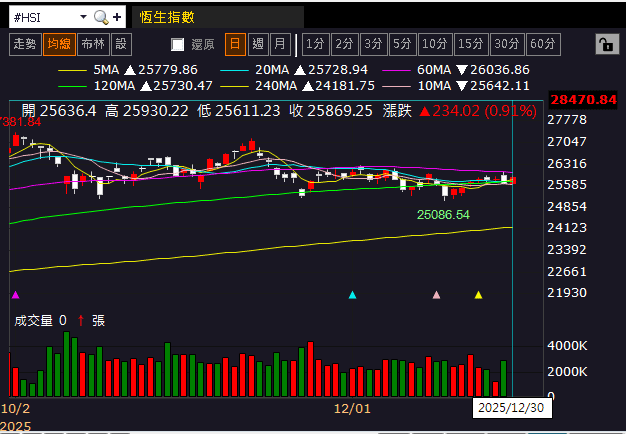Click the 成交量 volume label
This screenshot has height=434, width=626.
tap(34, 320)
